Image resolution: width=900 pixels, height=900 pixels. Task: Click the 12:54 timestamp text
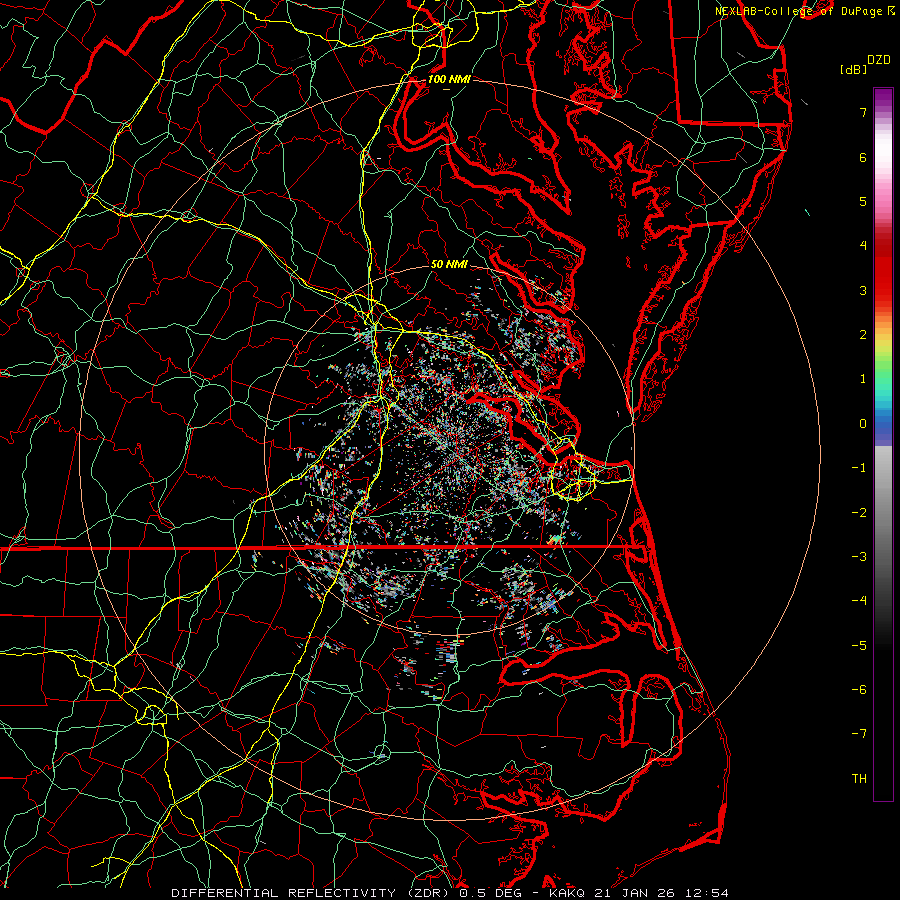tap(707, 893)
